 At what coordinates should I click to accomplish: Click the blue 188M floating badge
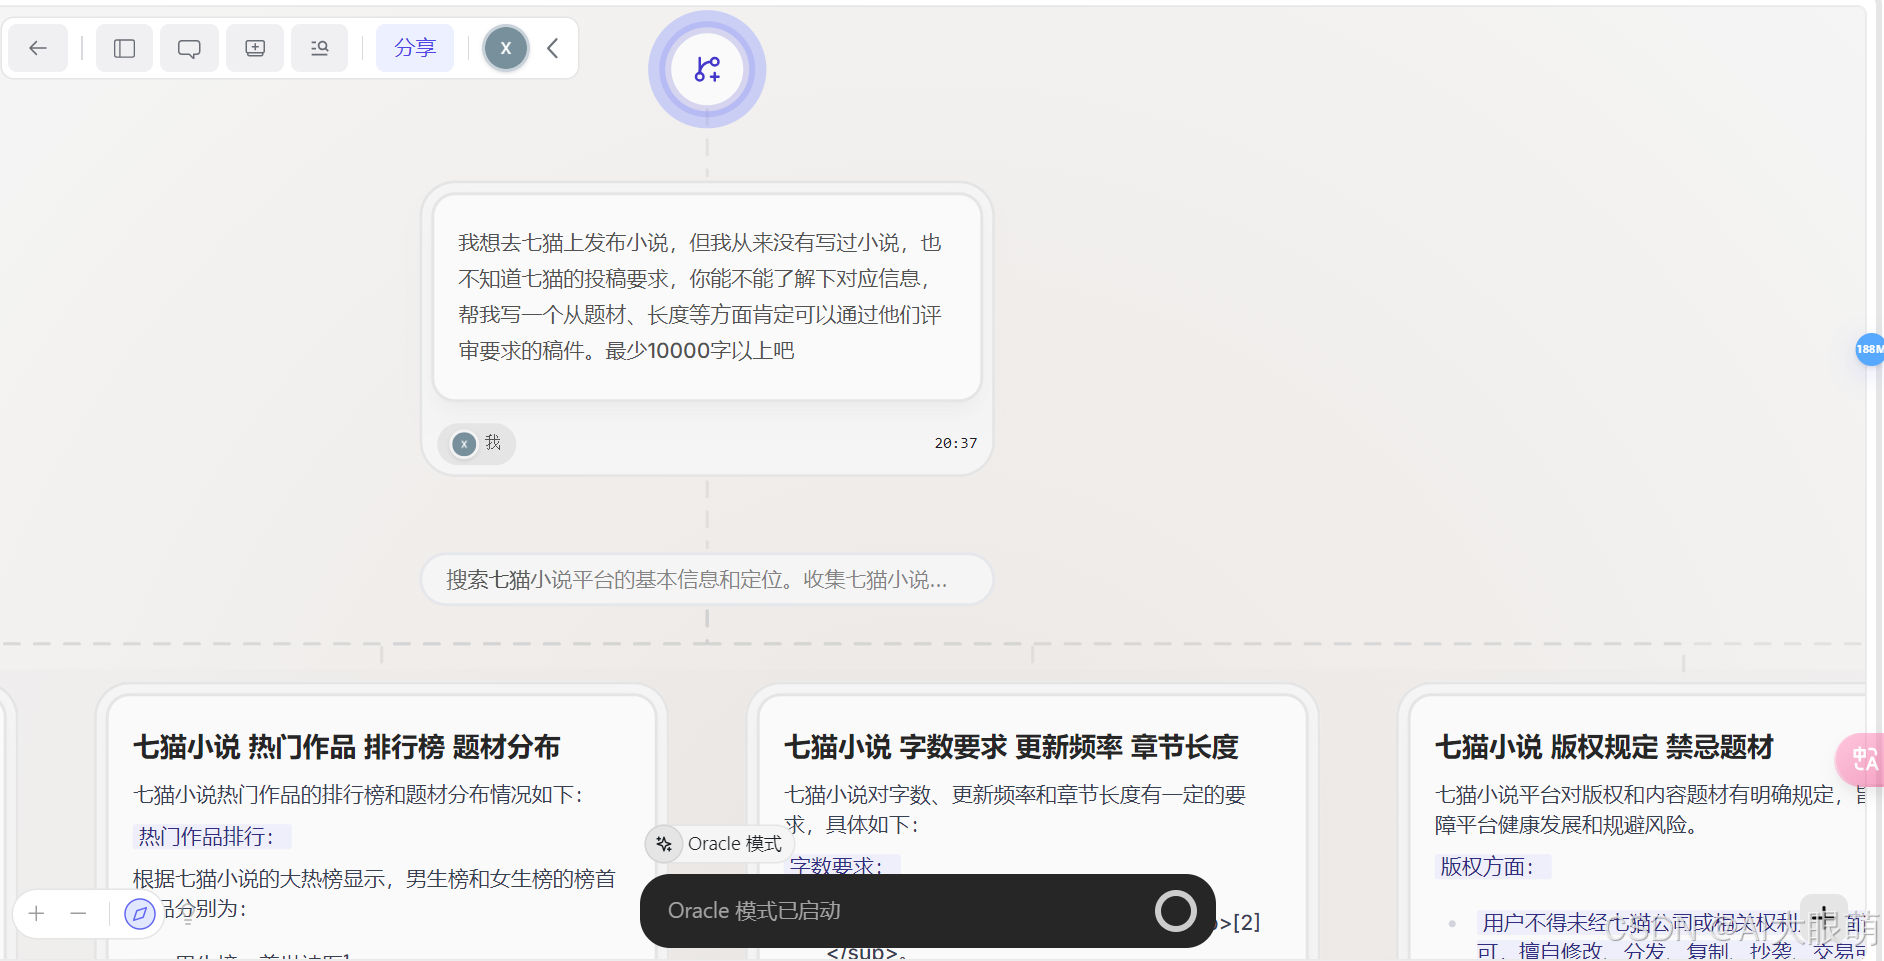1869,349
